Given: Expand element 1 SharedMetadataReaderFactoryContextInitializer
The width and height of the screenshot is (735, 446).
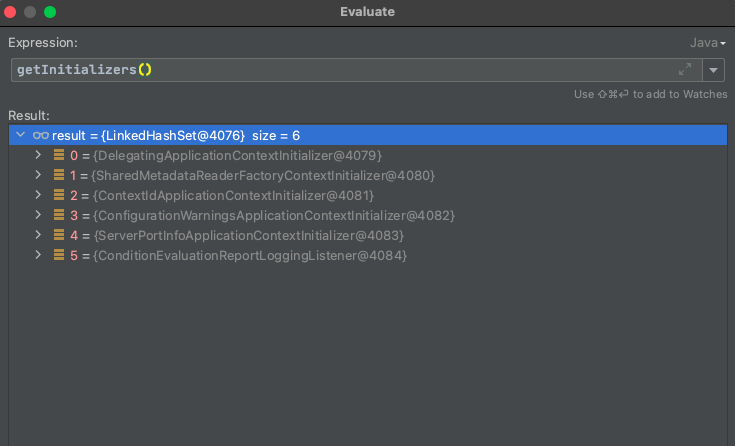Looking at the screenshot, I should point(38,175).
